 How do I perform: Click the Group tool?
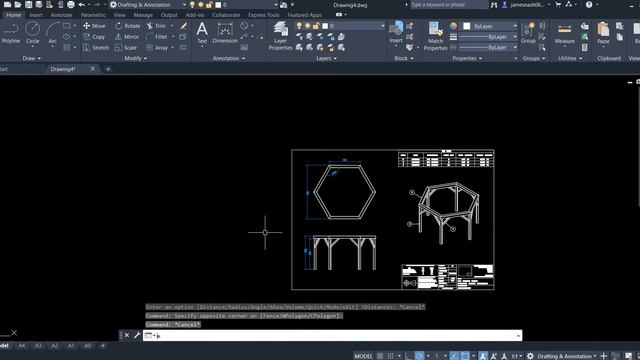(x=528, y=33)
